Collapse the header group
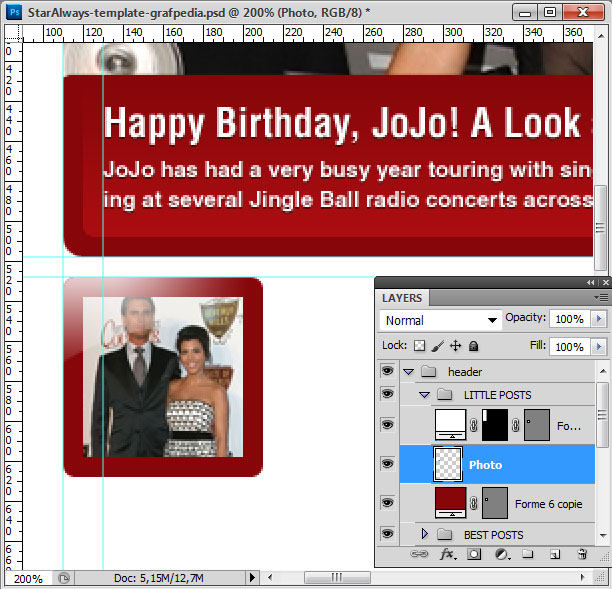Image resolution: width=612 pixels, height=589 pixels. [409, 372]
